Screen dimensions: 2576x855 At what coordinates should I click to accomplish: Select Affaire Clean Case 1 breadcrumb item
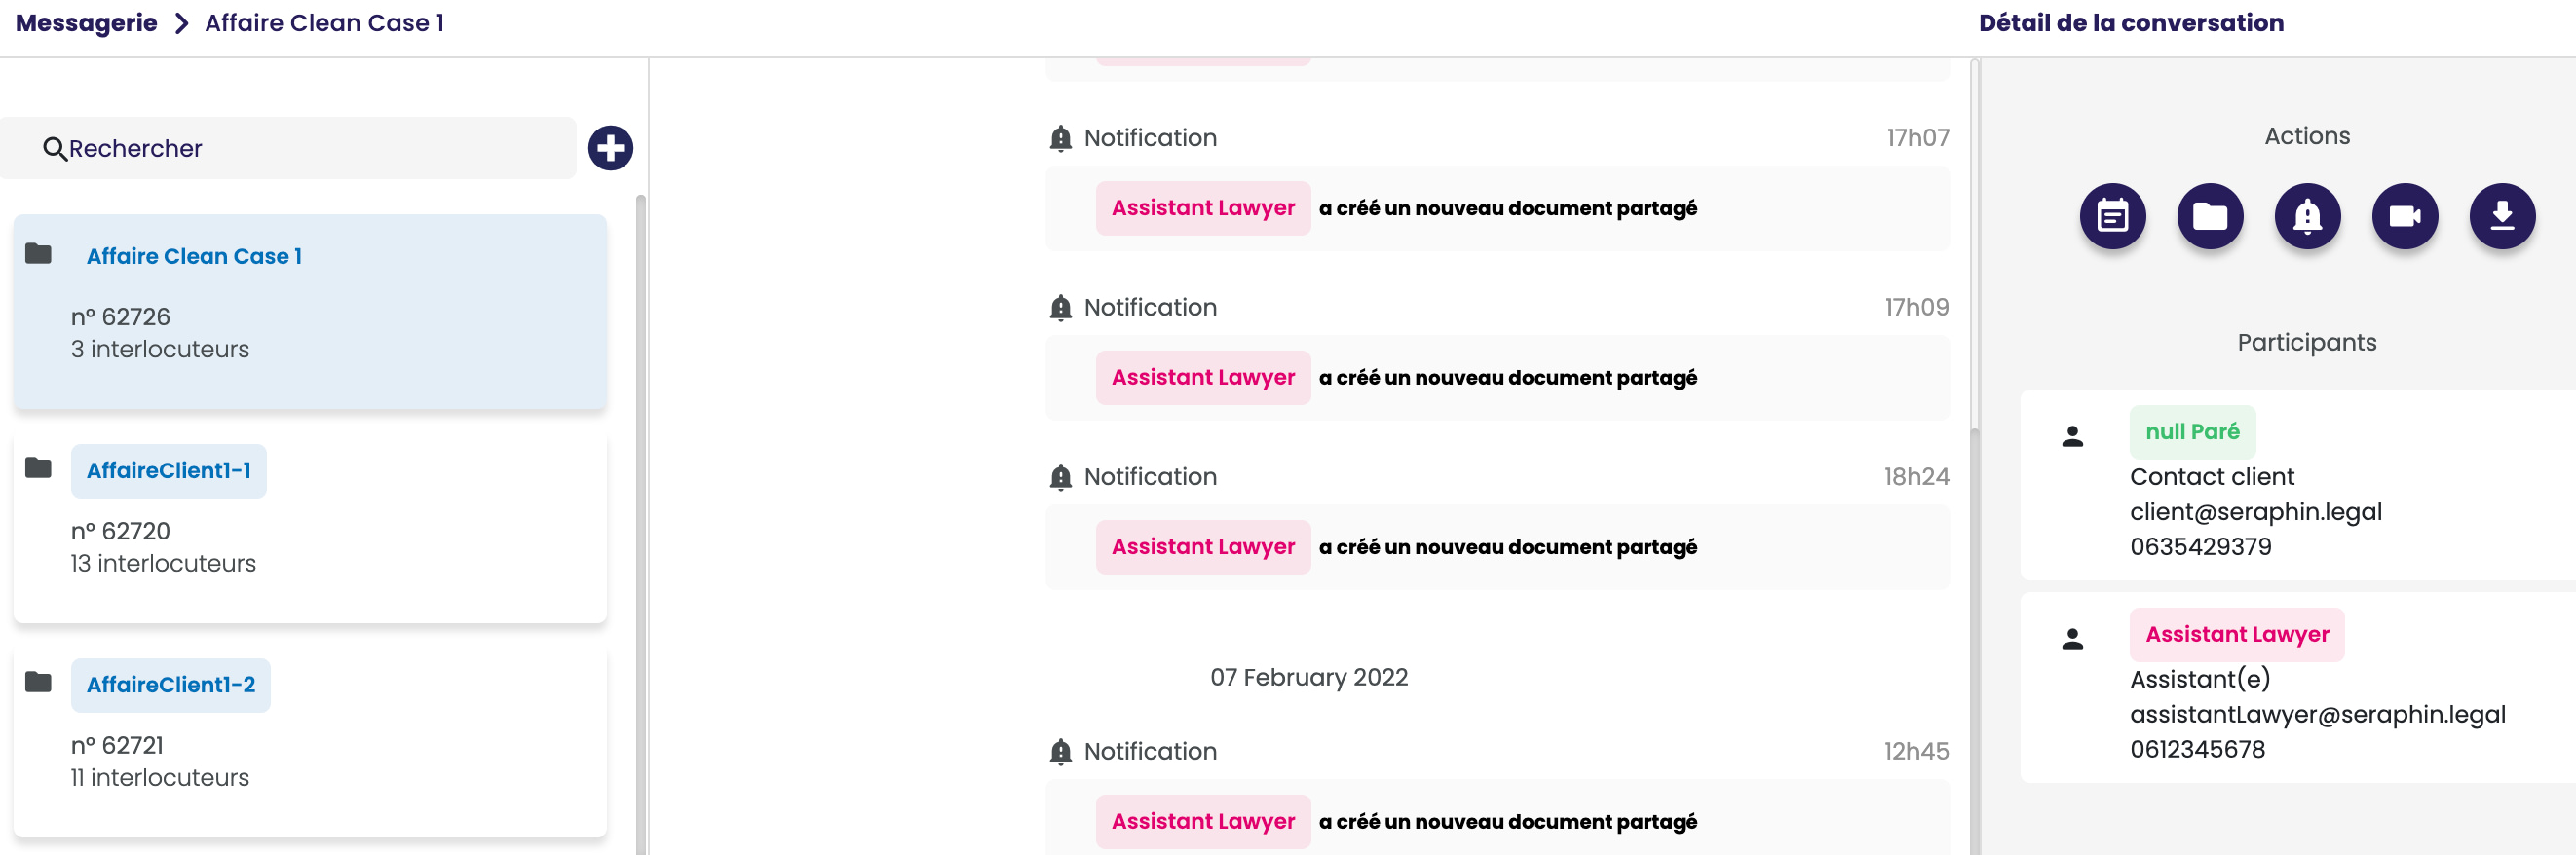click(x=324, y=23)
